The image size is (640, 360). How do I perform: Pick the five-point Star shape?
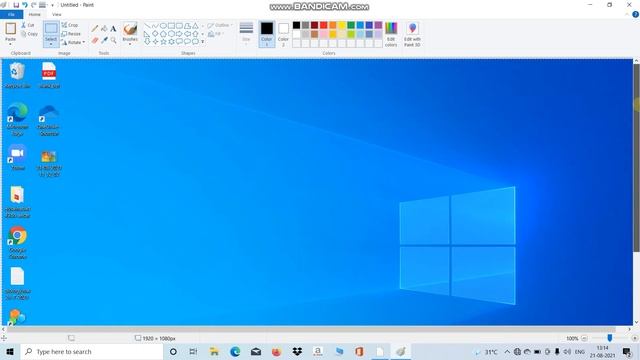tap(163, 42)
